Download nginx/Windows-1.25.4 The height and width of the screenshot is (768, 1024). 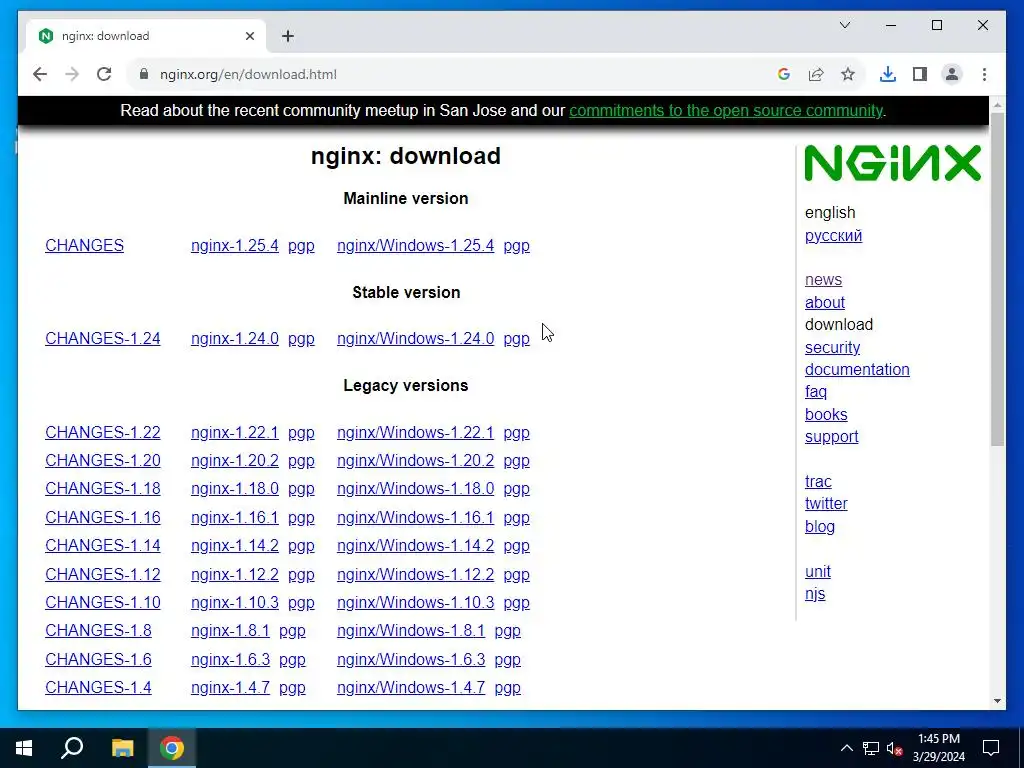coord(415,246)
